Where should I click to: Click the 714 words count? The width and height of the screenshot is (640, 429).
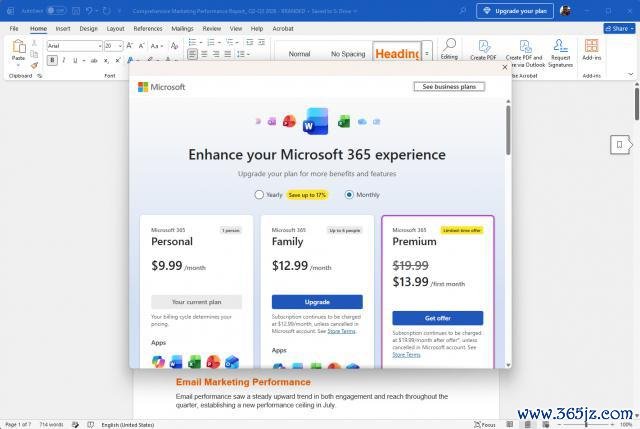pyautogui.click(x=51, y=425)
